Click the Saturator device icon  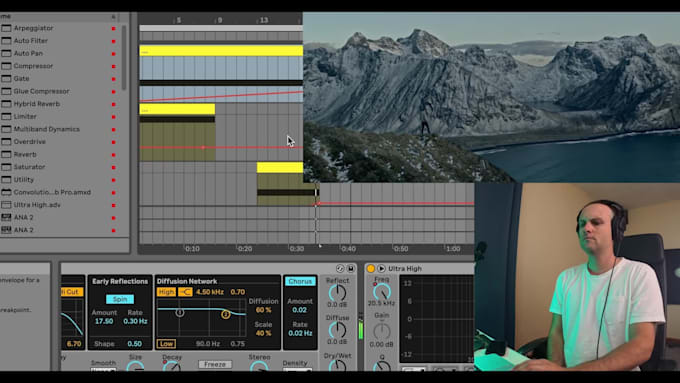(x=6, y=167)
